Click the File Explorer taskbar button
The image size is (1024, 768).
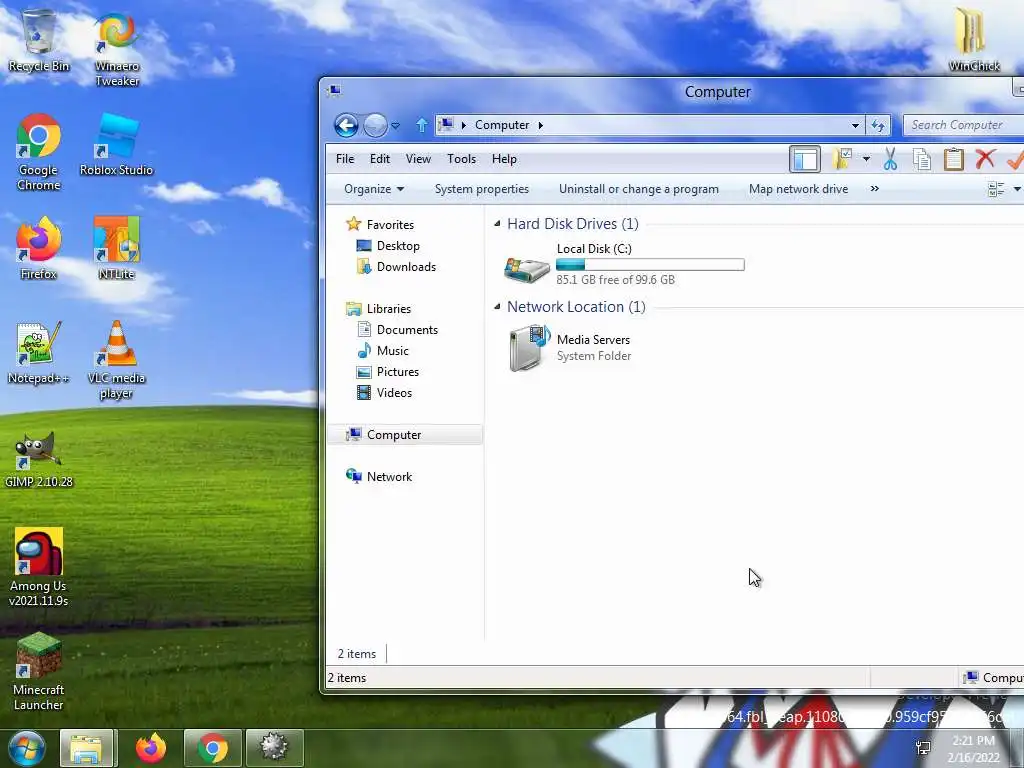tap(88, 748)
